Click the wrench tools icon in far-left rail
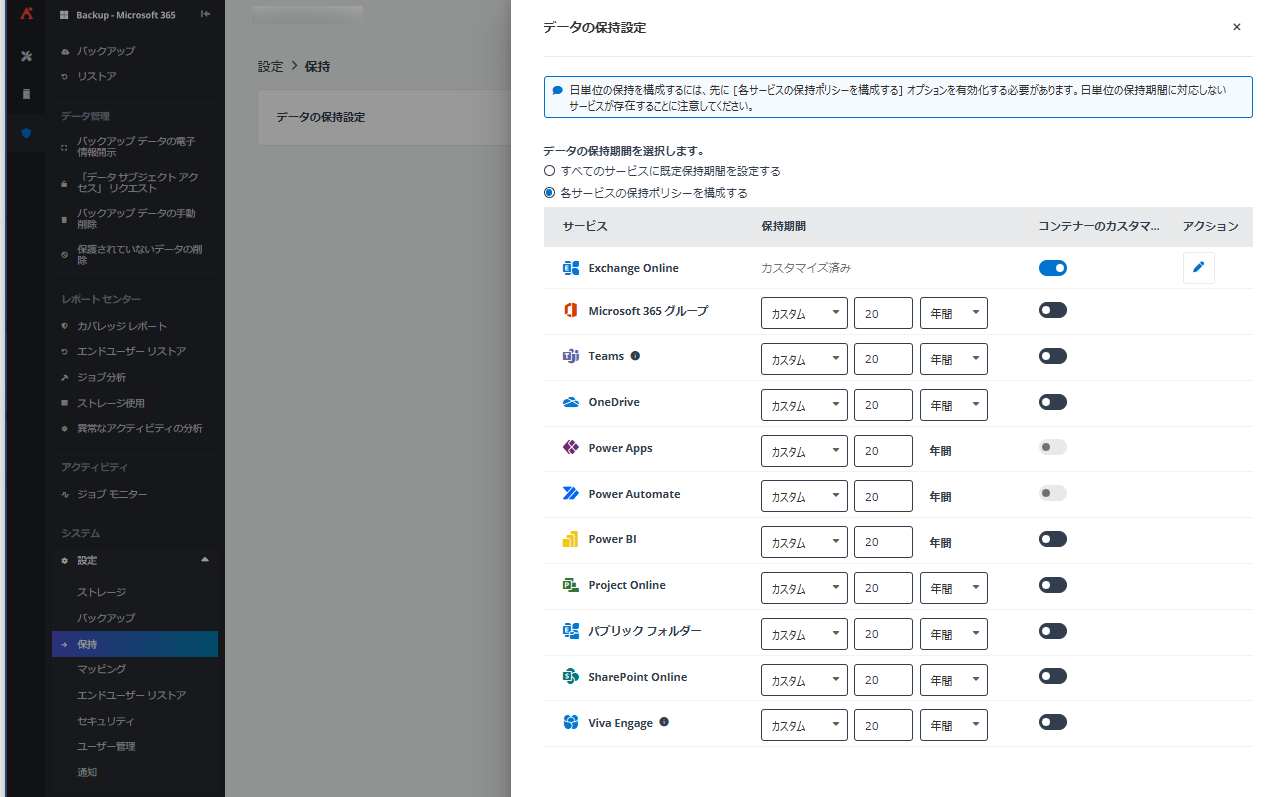Screen dimensions: 1266x797 pos(26,56)
